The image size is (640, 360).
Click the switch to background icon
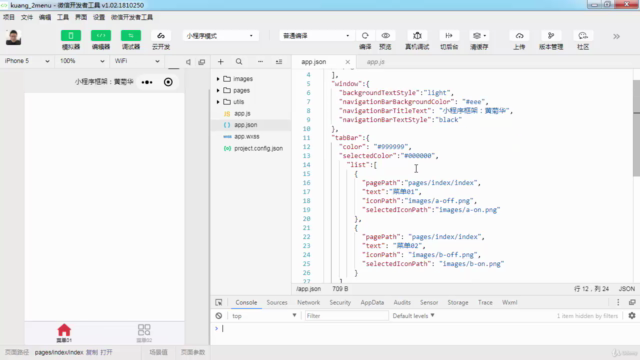click(449, 36)
